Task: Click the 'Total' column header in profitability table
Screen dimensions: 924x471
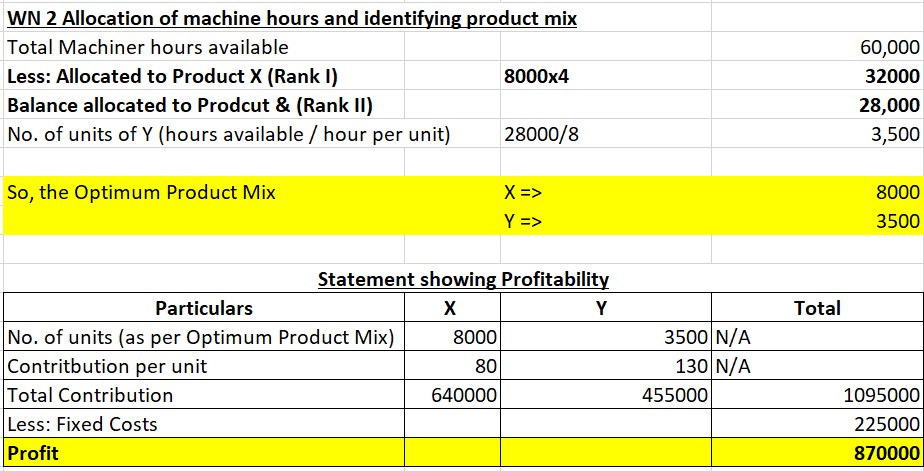Action: [817, 308]
